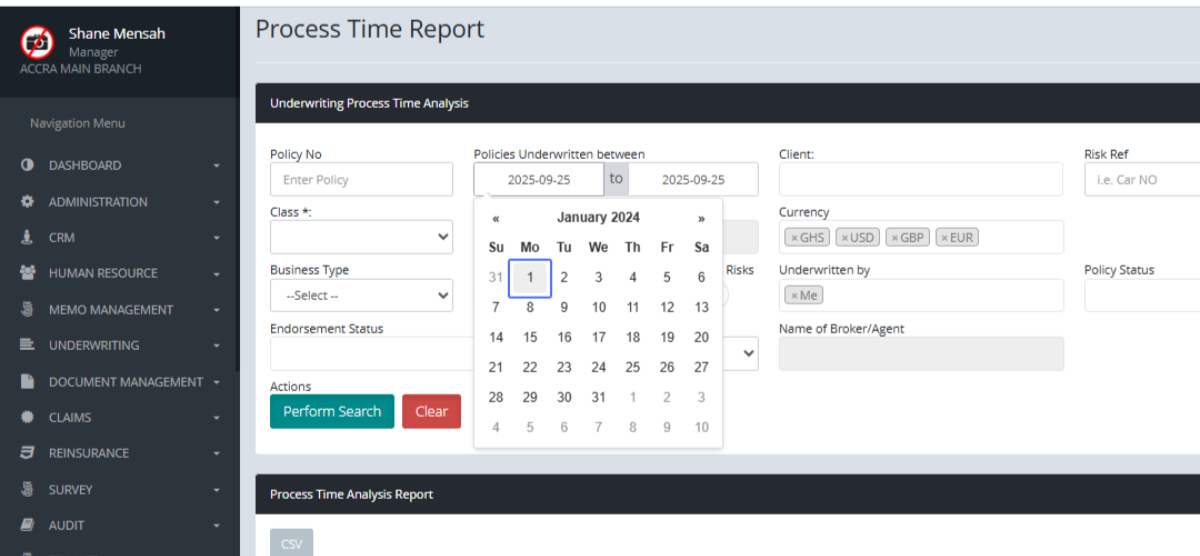
Task: Remove the GHS currency tag
Action: point(794,238)
